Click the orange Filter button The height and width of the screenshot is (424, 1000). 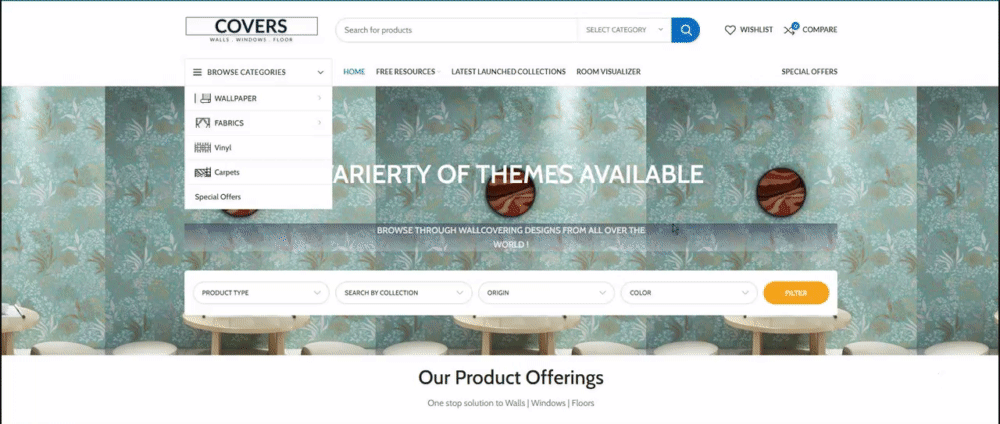[796, 293]
